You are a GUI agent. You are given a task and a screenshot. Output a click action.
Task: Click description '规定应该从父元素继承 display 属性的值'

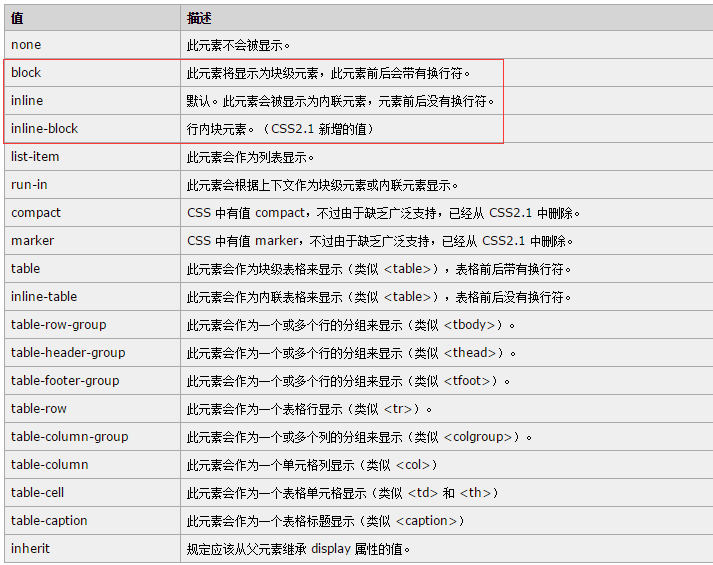(x=298, y=549)
